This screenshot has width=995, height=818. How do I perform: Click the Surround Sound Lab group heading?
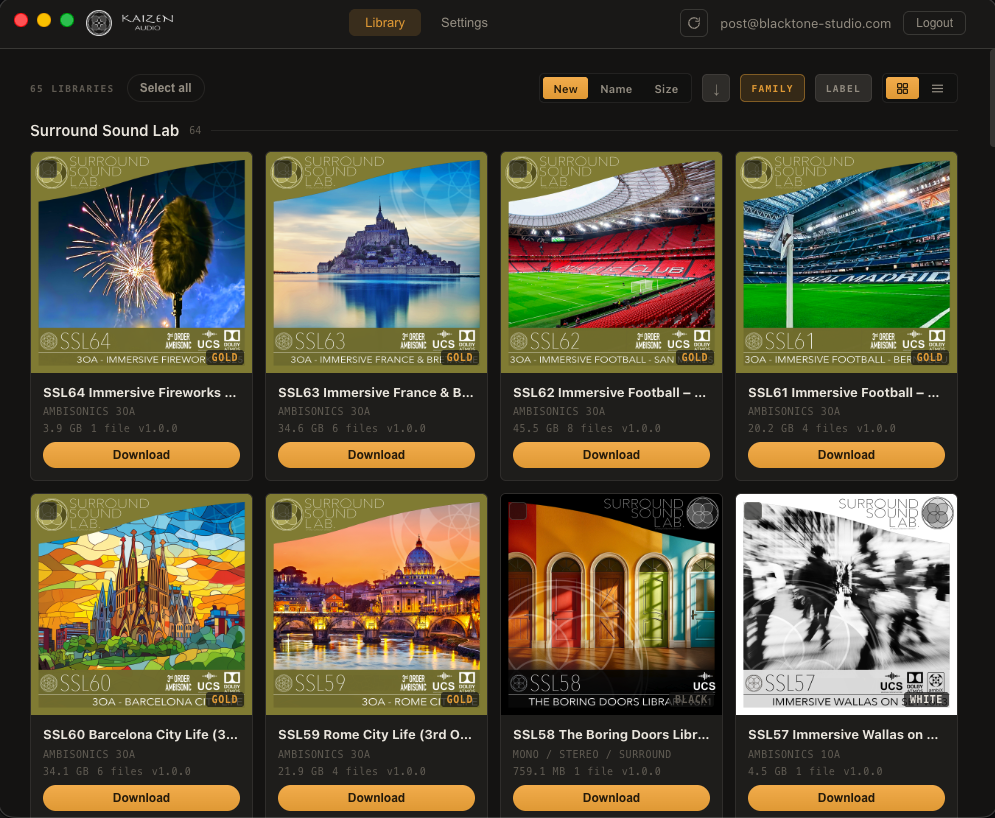pyautogui.click(x=105, y=131)
